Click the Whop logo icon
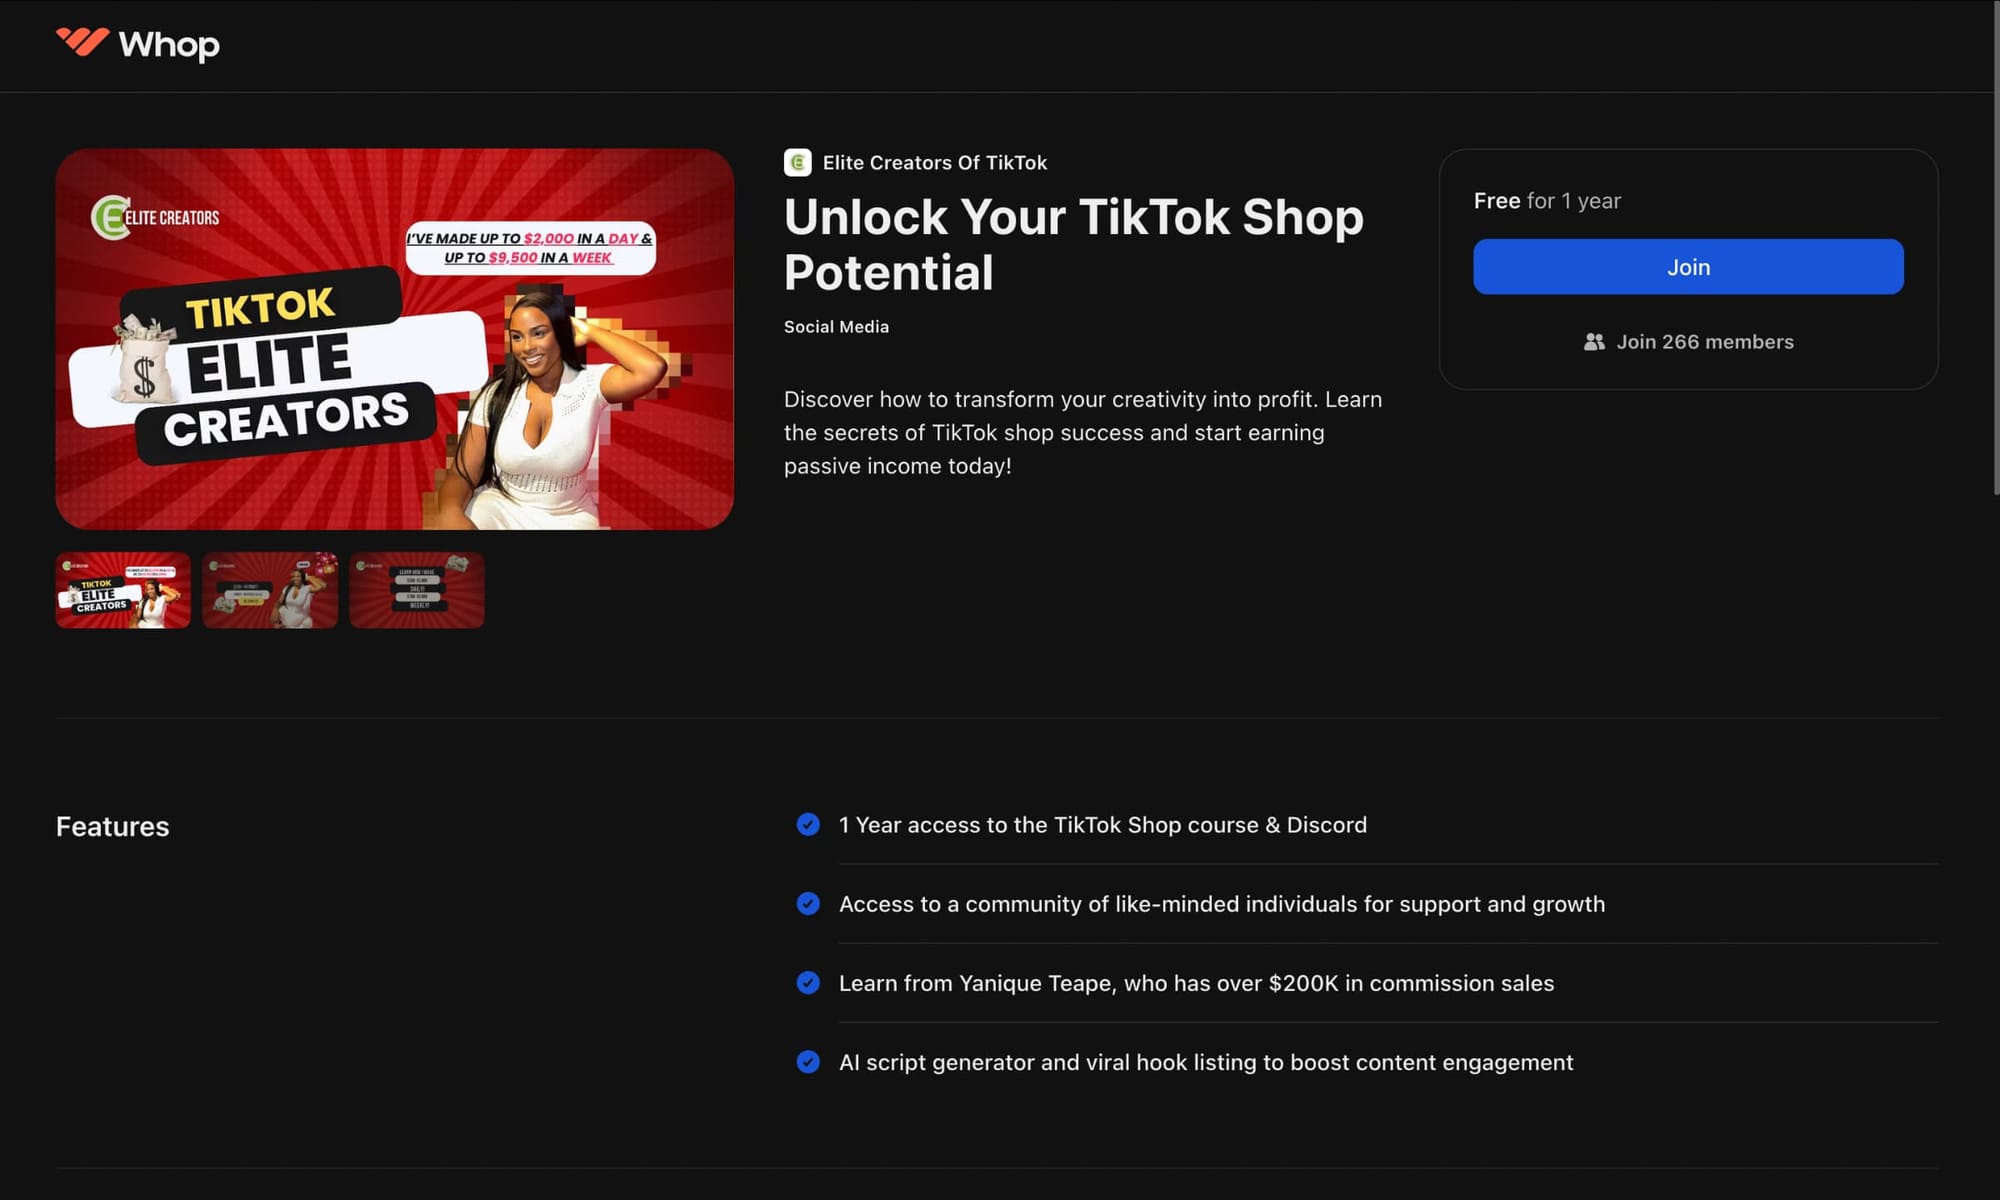Screen dimensions: 2000x1200 (x=82, y=42)
